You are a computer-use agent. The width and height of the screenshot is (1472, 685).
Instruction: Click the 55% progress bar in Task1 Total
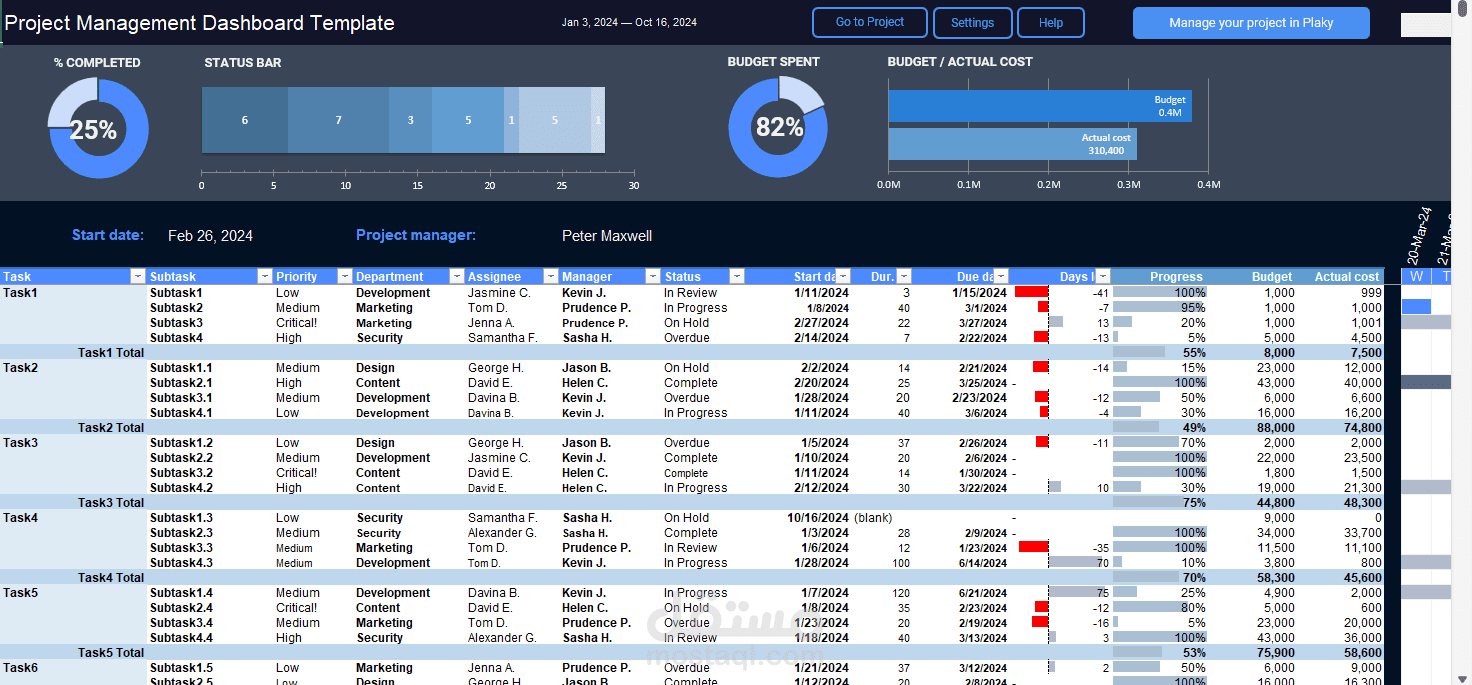click(x=1139, y=353)
